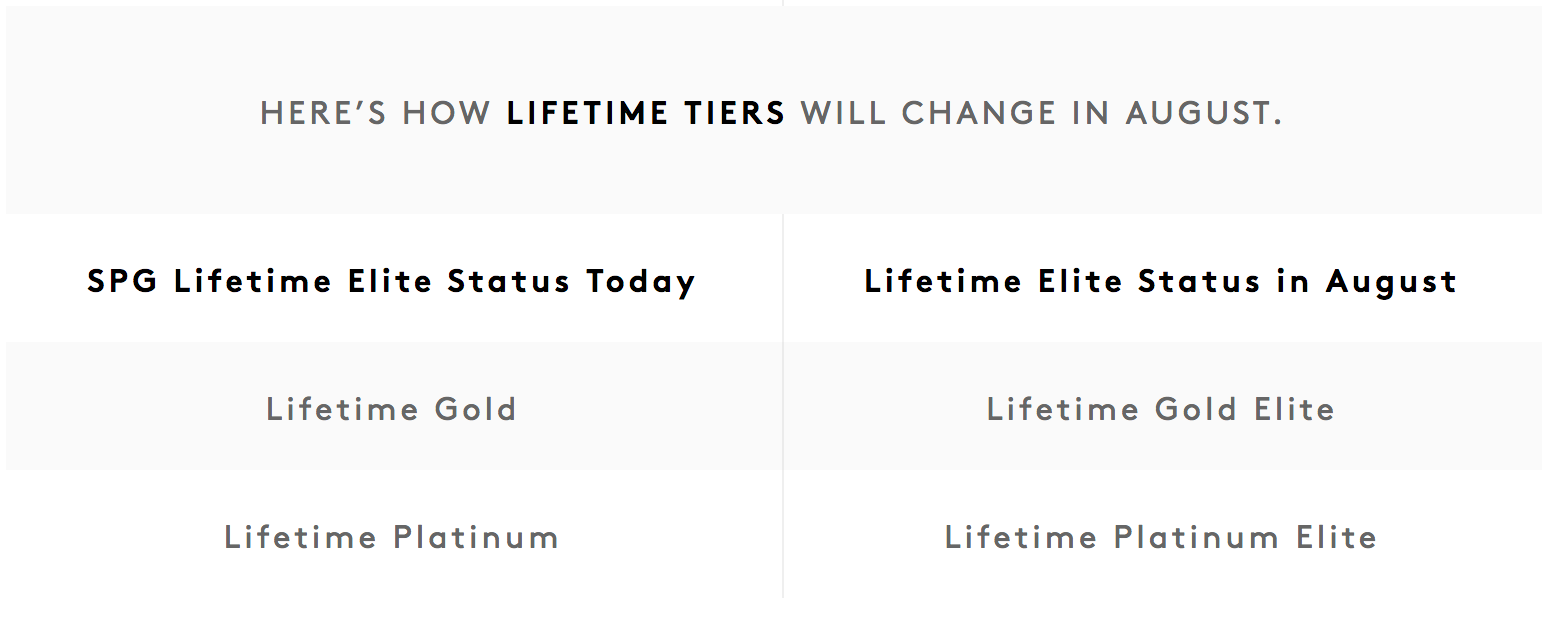Click "Elite" in the "Lifetime Platinum Elite" cell
1552x624 pixels.
1337,537
